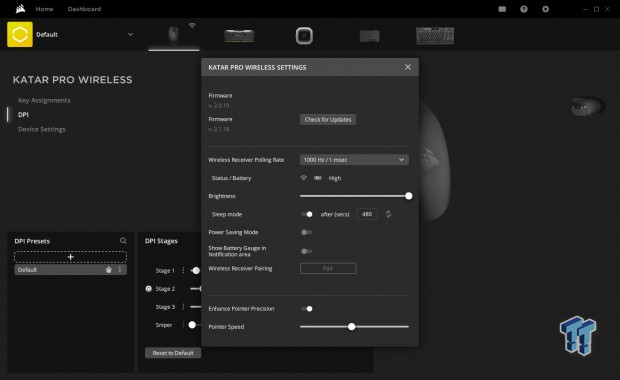620x380 pixels.
Task: Click the wireless signal status icon
Action: click(x=303, y=178)
